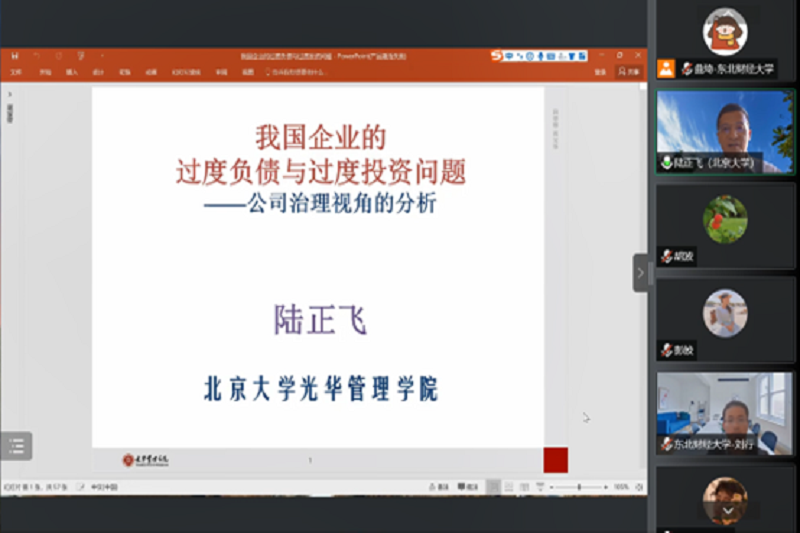Click the cartoon avatar of the 东北财经大学 participant at the top

click(725, 32)
